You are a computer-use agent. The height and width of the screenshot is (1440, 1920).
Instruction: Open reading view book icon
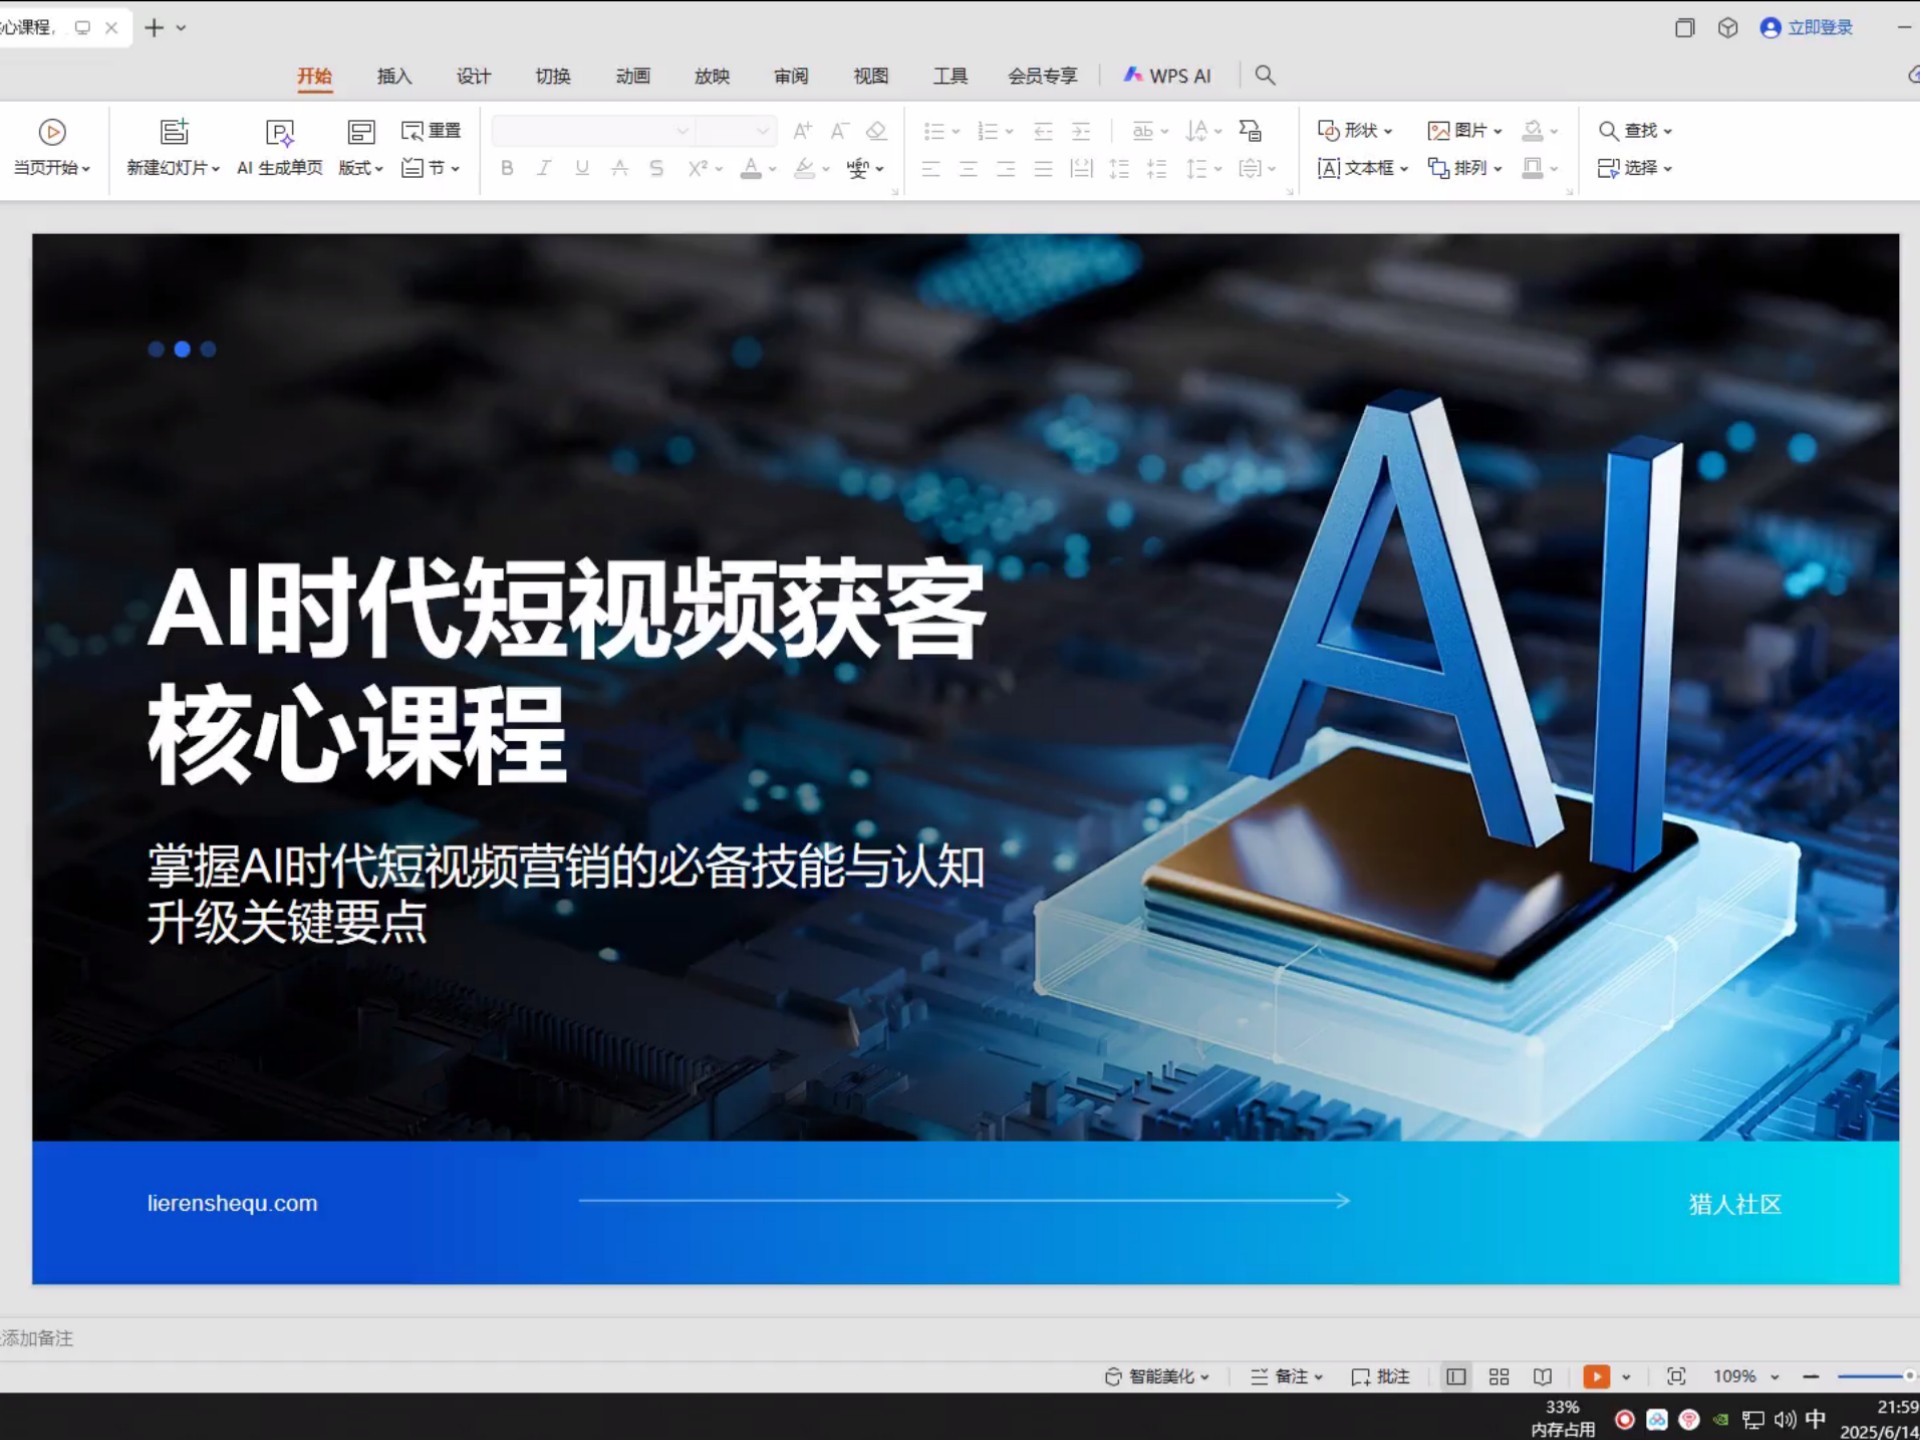coord(1542,1377)
